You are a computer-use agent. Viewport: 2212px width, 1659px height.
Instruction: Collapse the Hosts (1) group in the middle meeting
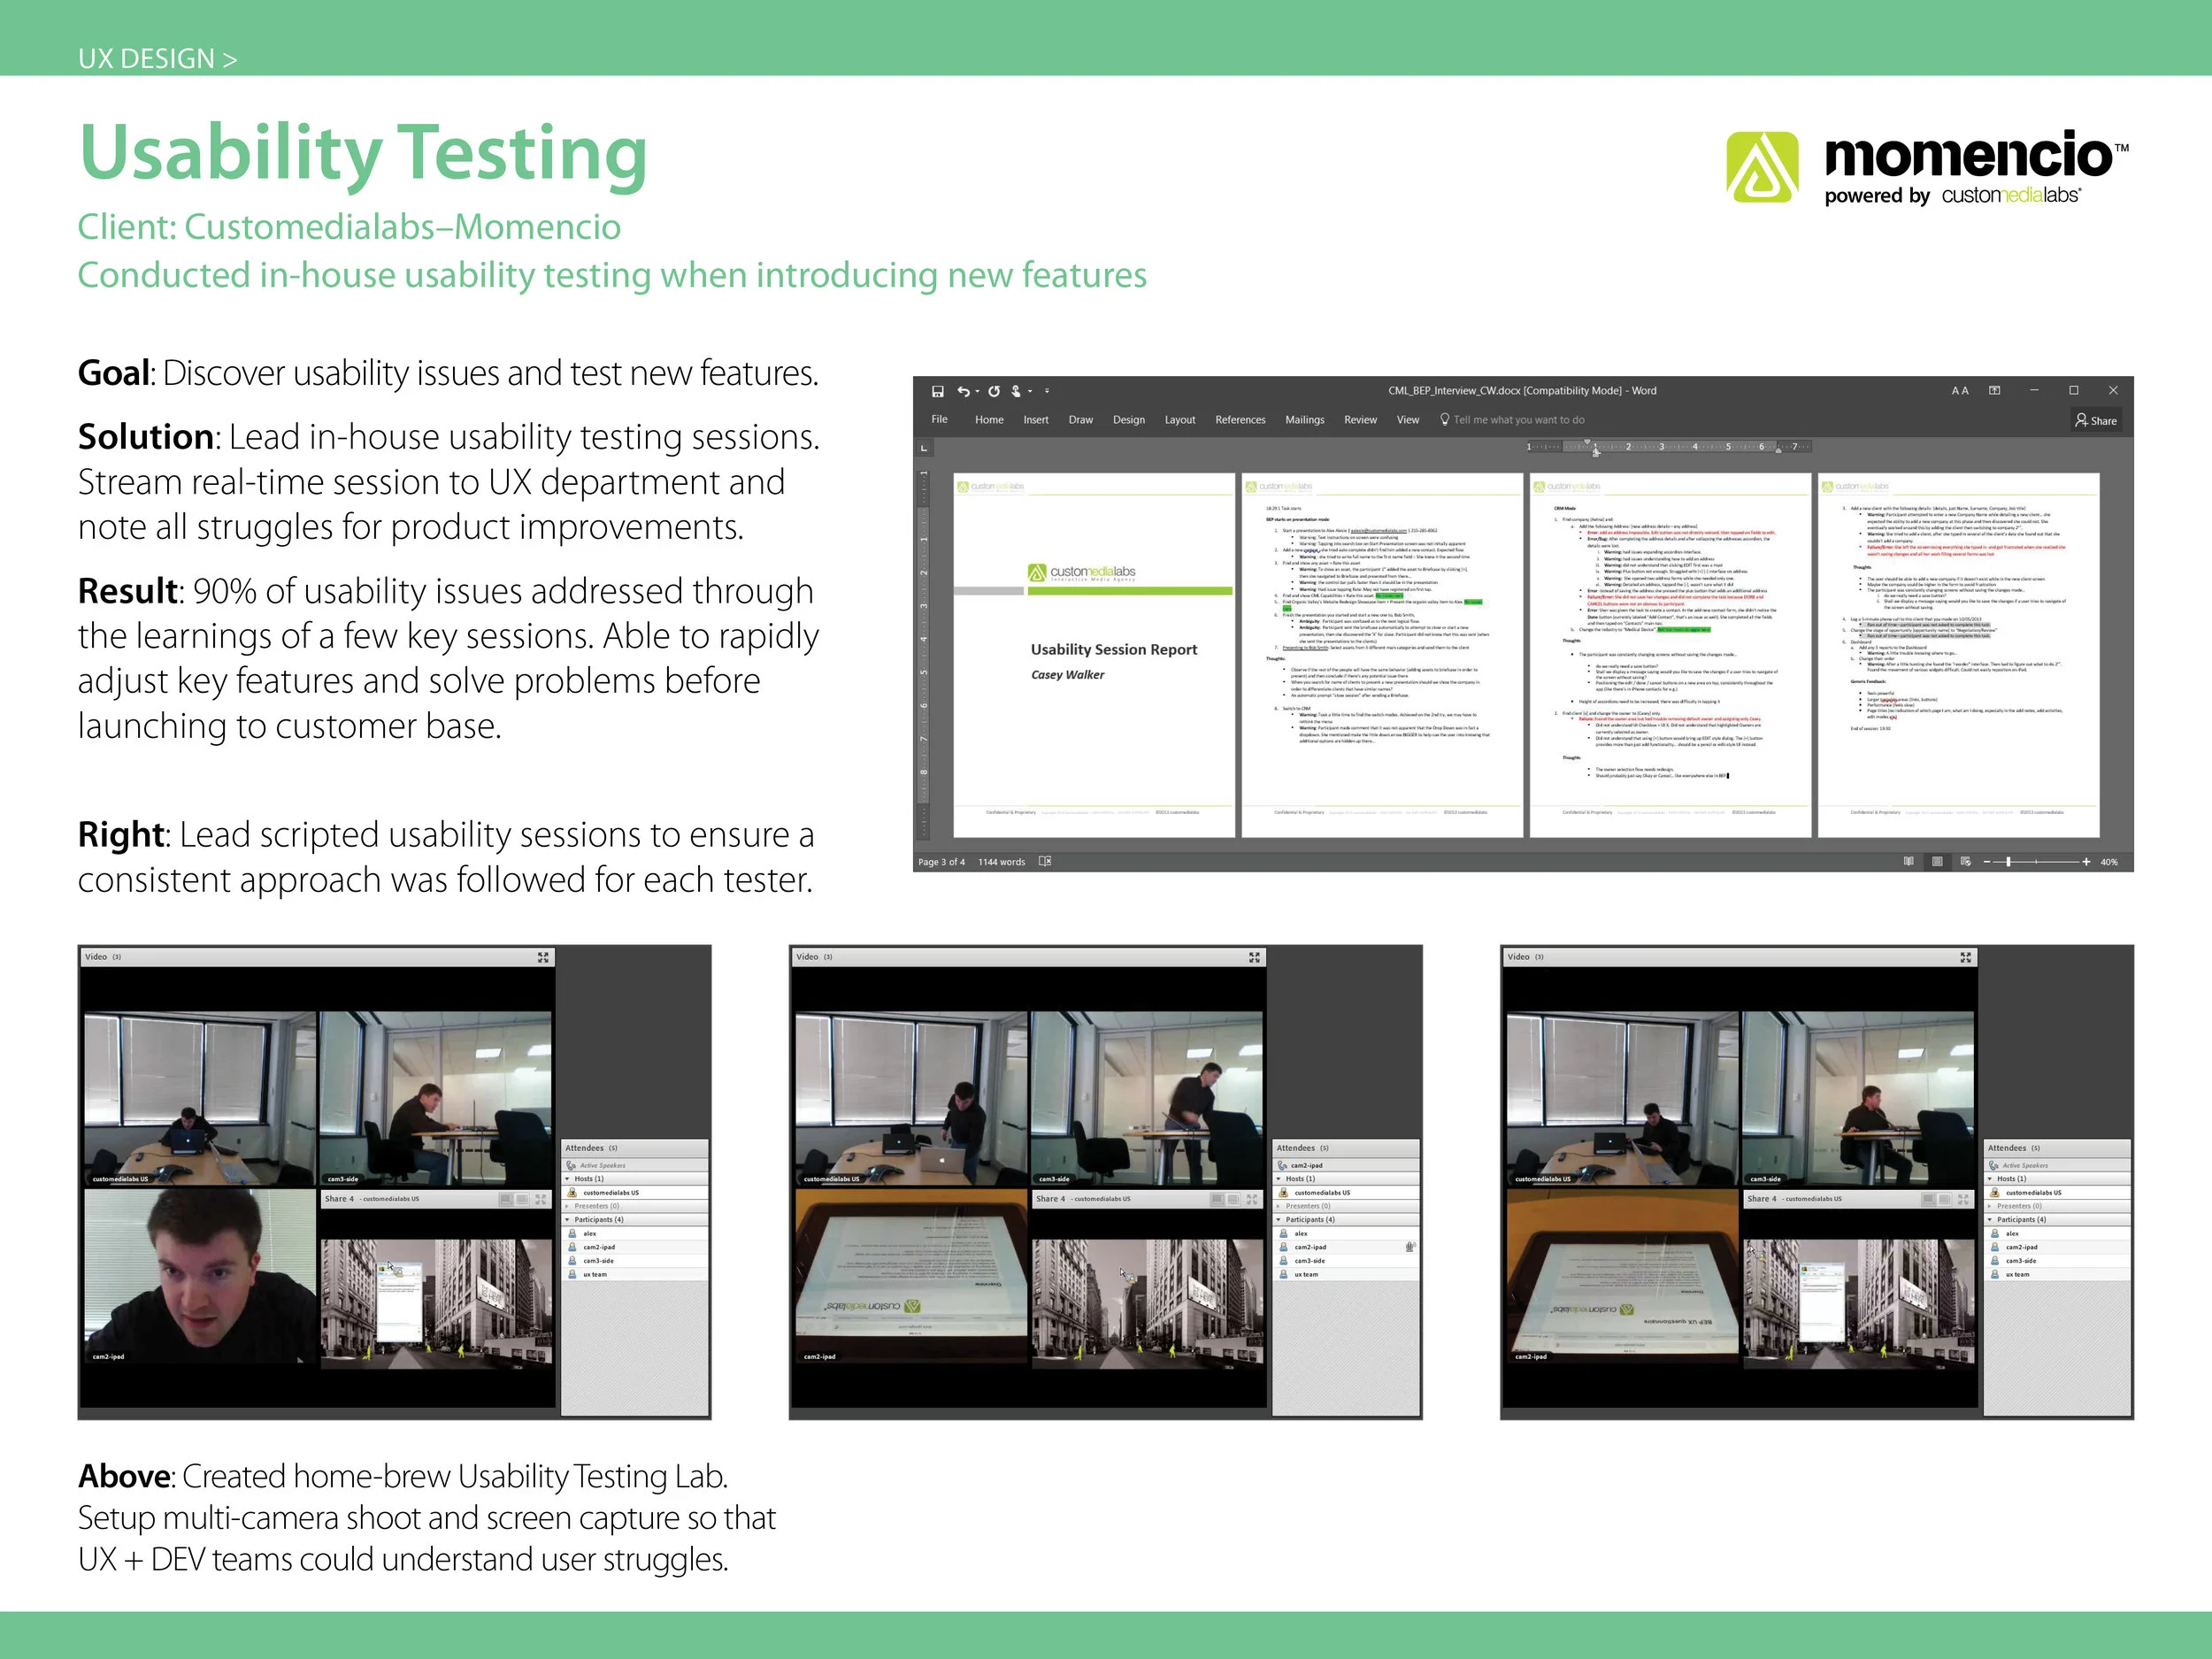pyautogui.click(x=1279, y=1179)
